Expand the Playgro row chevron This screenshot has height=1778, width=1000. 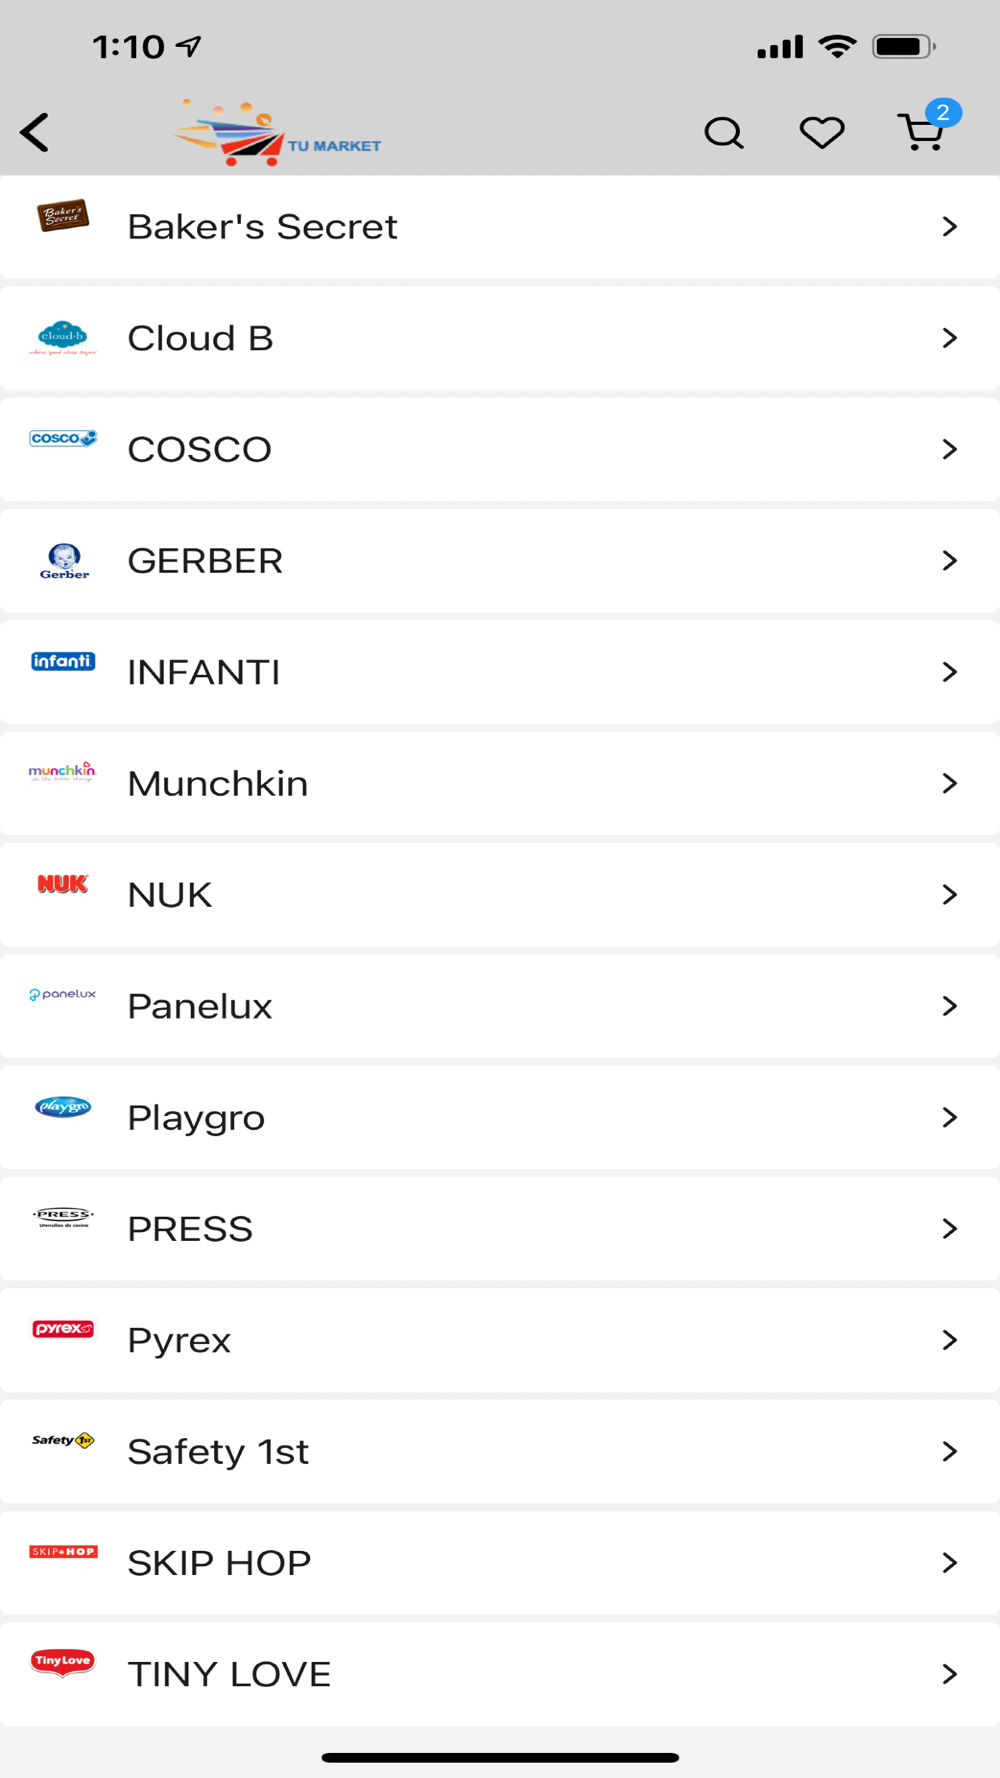tap(950, 1118)
